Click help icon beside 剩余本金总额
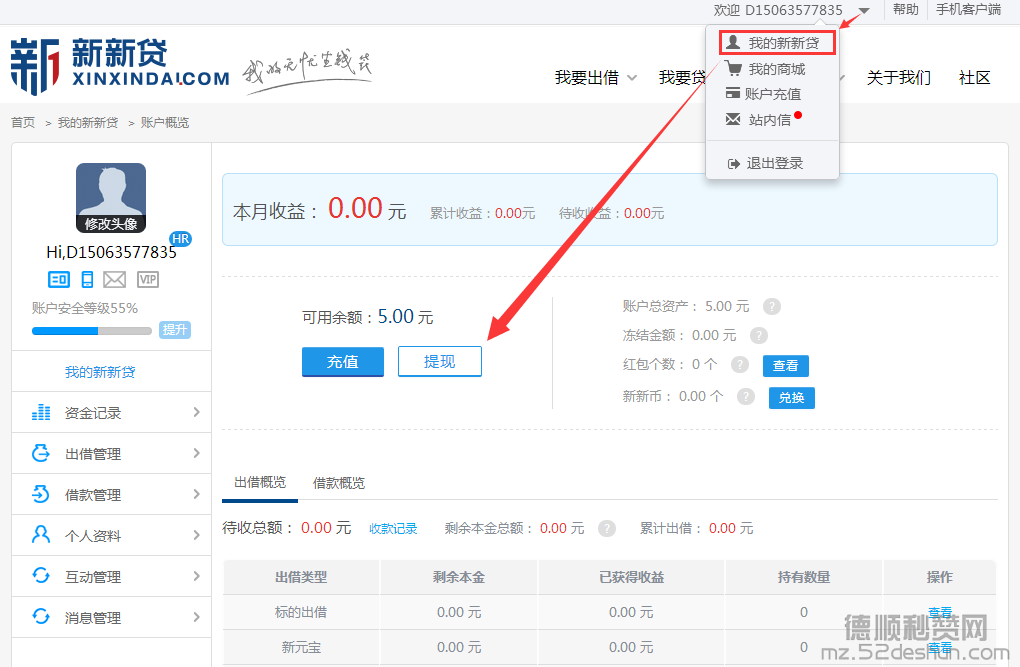The width and height of the screenshot is (1020, 667). [606, 528]
